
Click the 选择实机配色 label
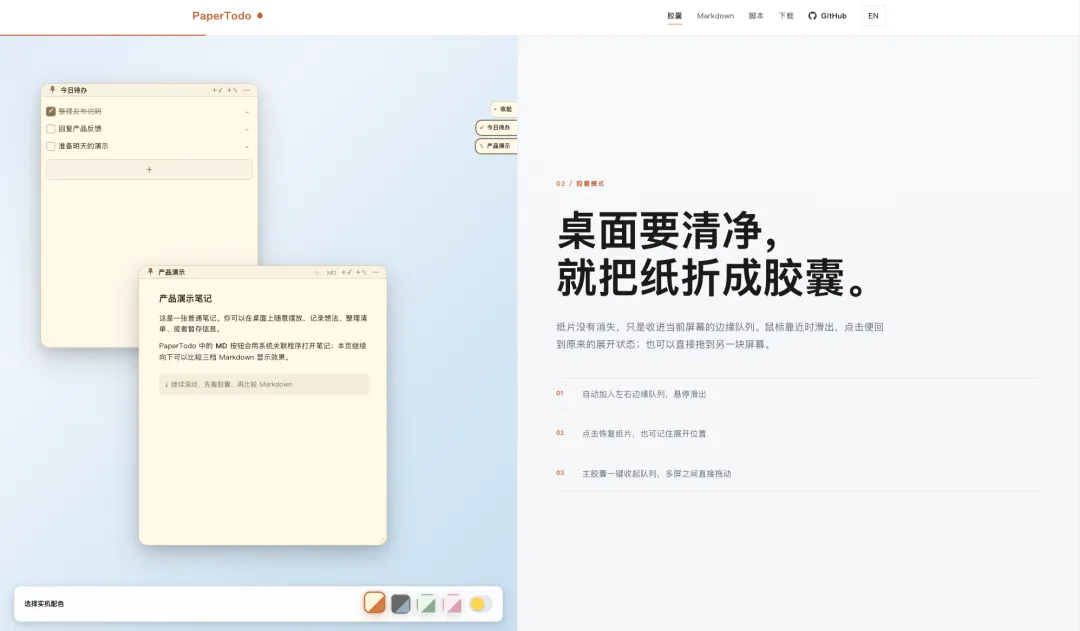44,604
